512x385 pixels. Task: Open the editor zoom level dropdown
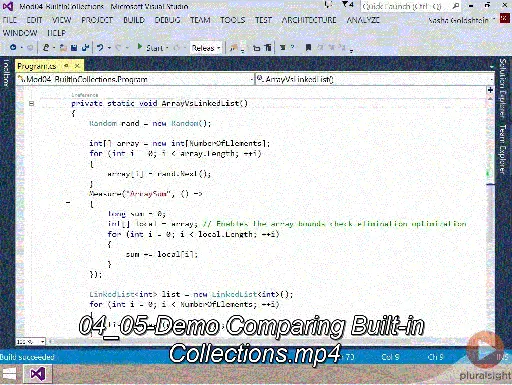(x=31, y=342)
